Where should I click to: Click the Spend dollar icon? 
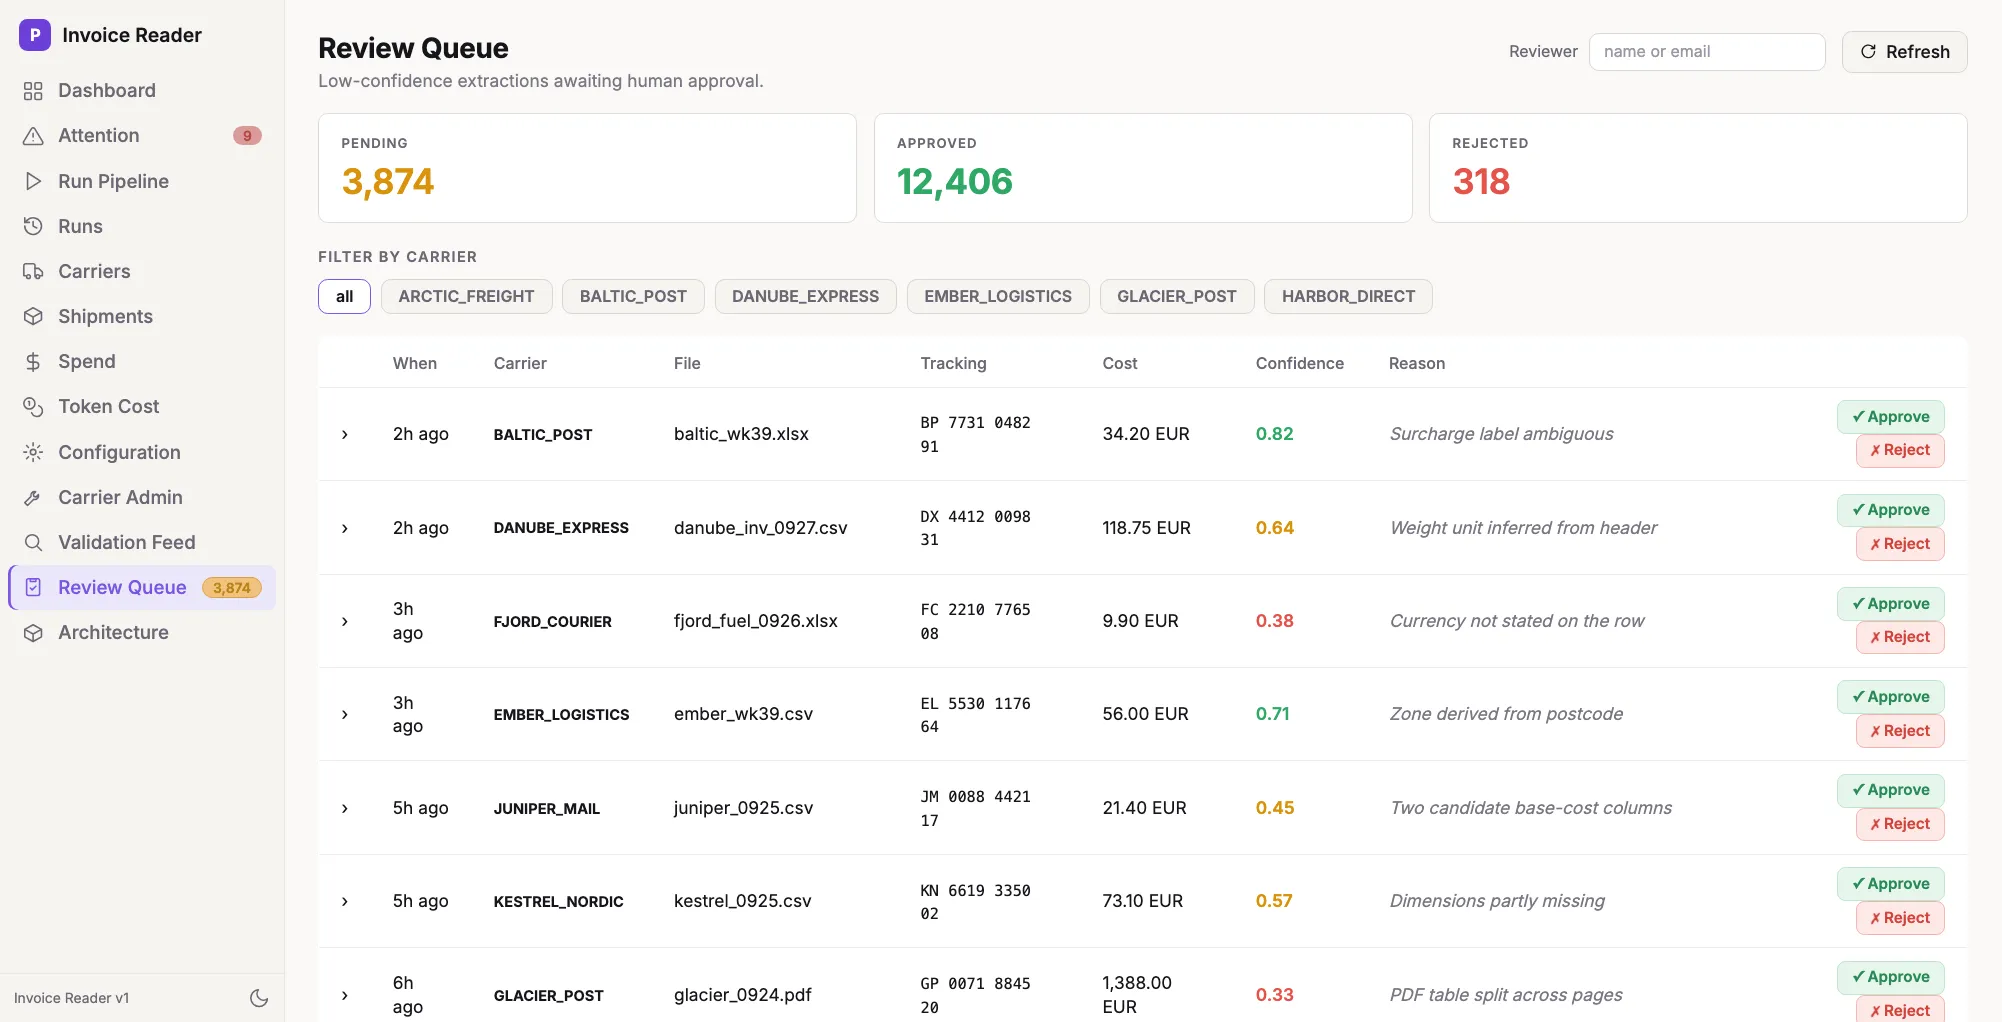pyautogui.click(x=33, y=362)
